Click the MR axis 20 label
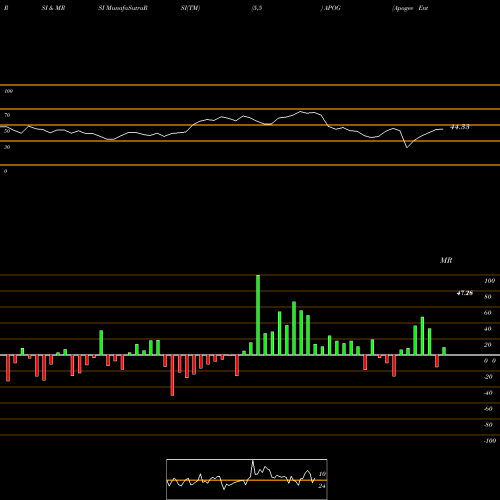 point(487,345)
